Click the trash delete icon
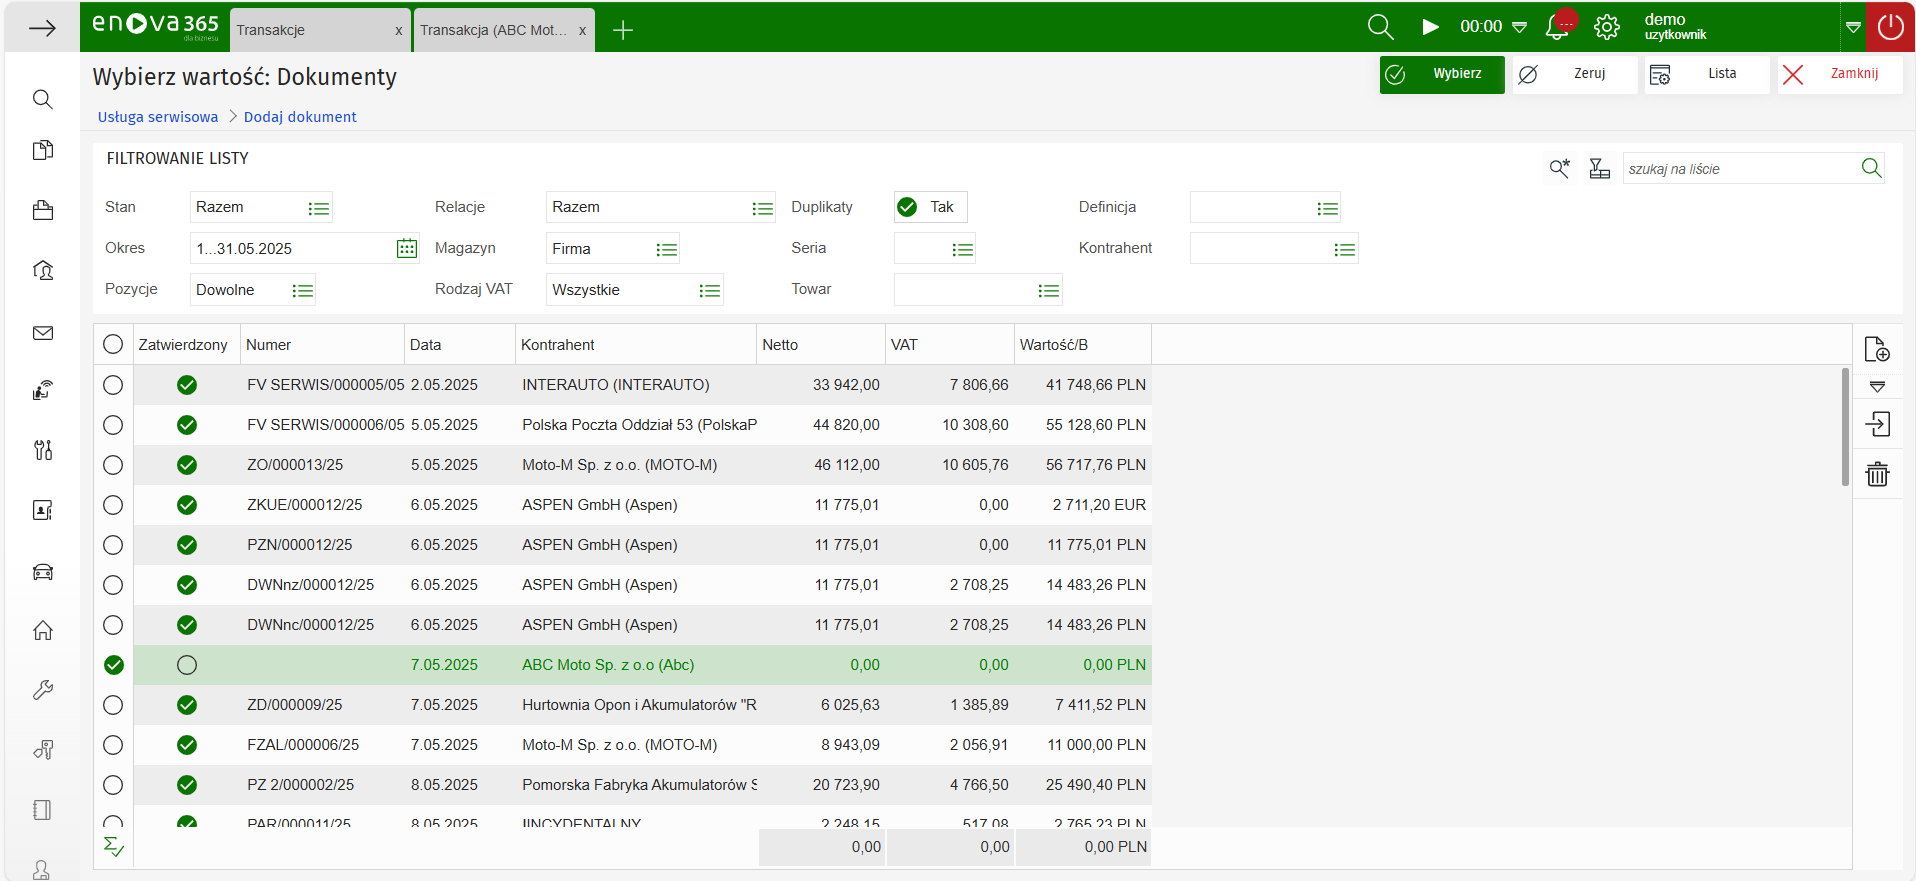The image size is (1916, 881). (x=1877, y=474)
